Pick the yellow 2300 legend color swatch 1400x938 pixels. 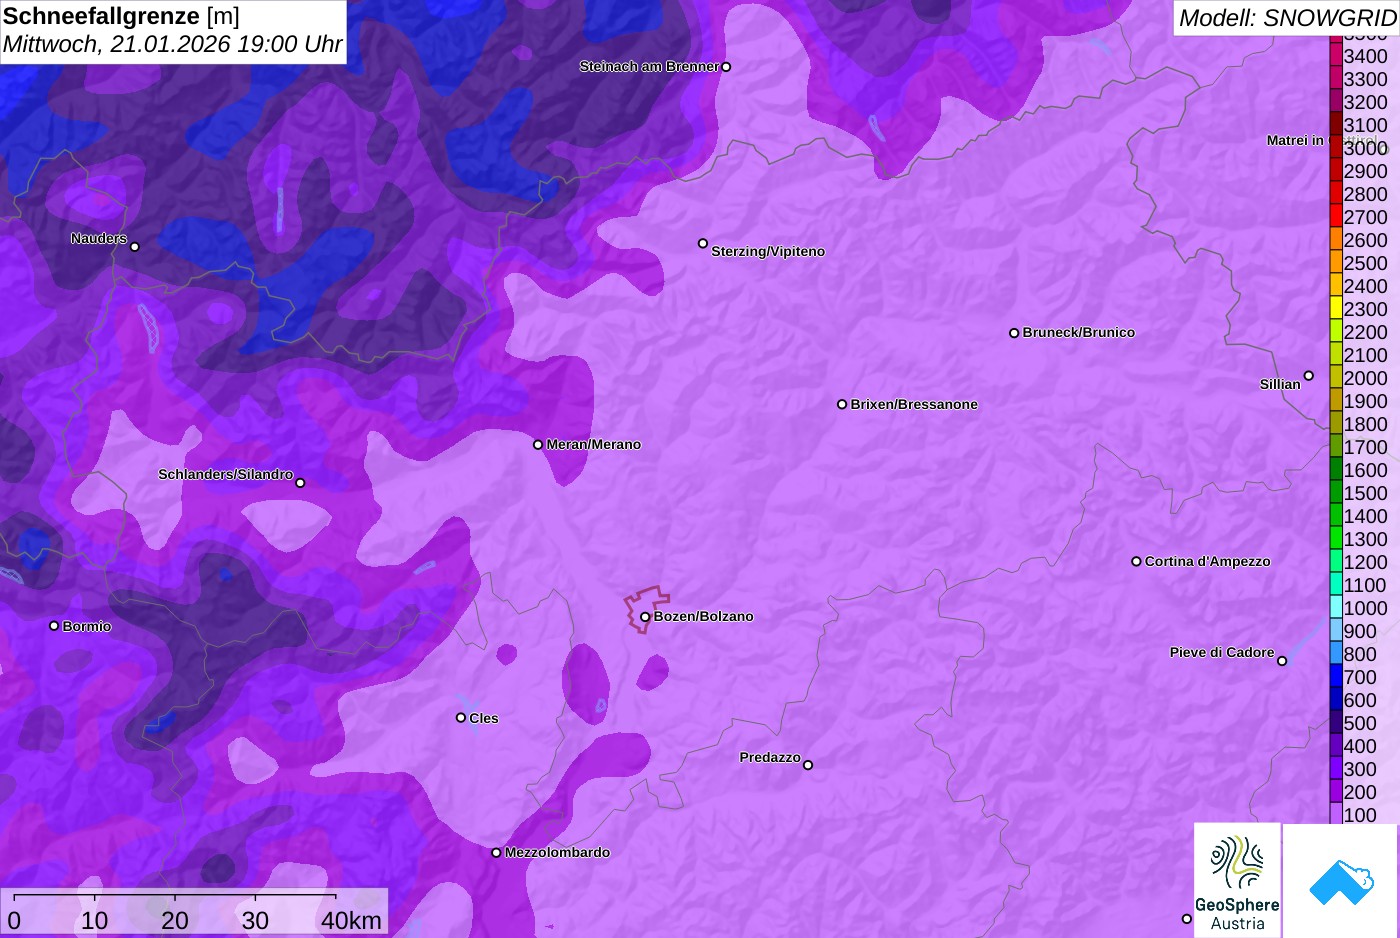pos(1336,309)
